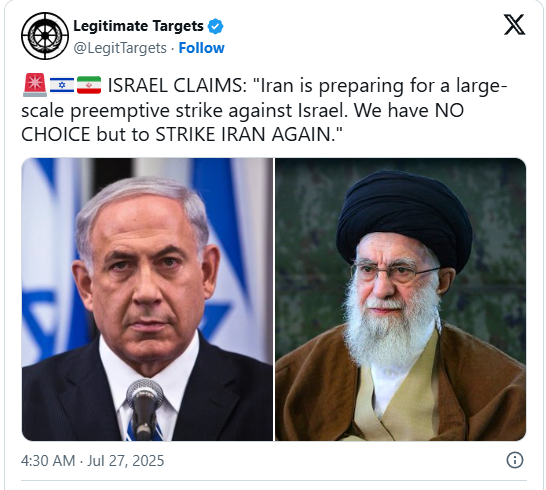This screenshot has width=546, height=490.
Task: Open the right photo of bearded man
Action: pos(400,300)
